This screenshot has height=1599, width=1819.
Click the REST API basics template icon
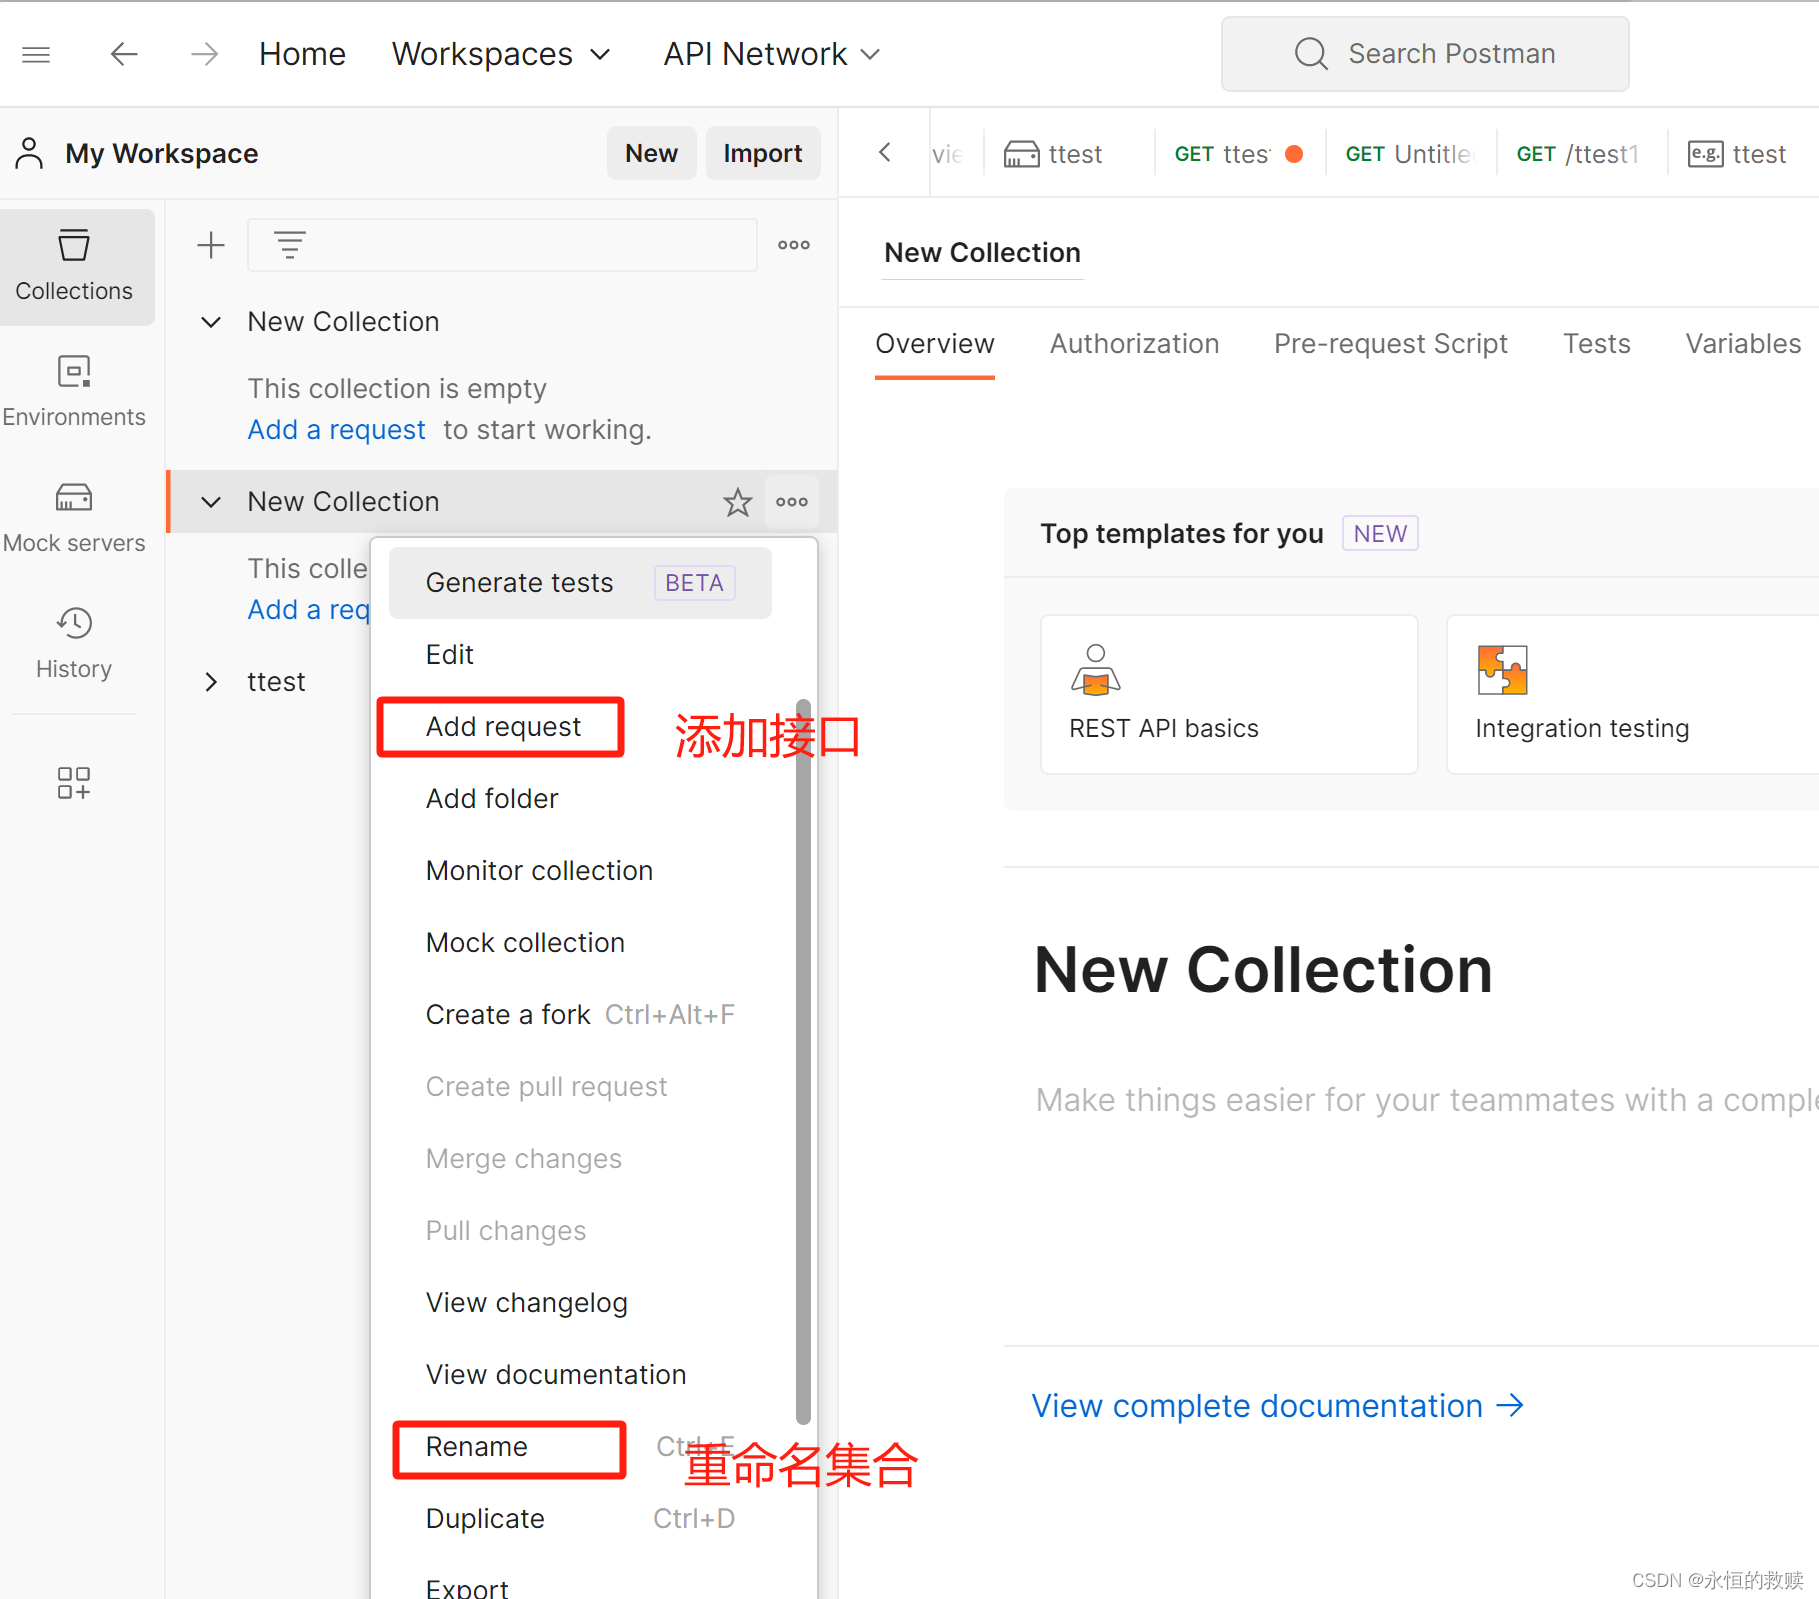(x=1096, y=669)
